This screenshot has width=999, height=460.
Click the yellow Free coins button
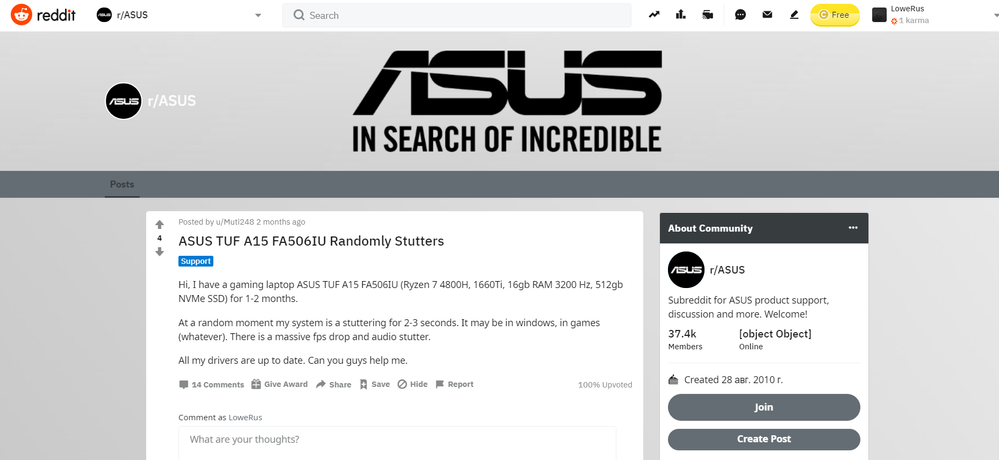coord(835,15)
